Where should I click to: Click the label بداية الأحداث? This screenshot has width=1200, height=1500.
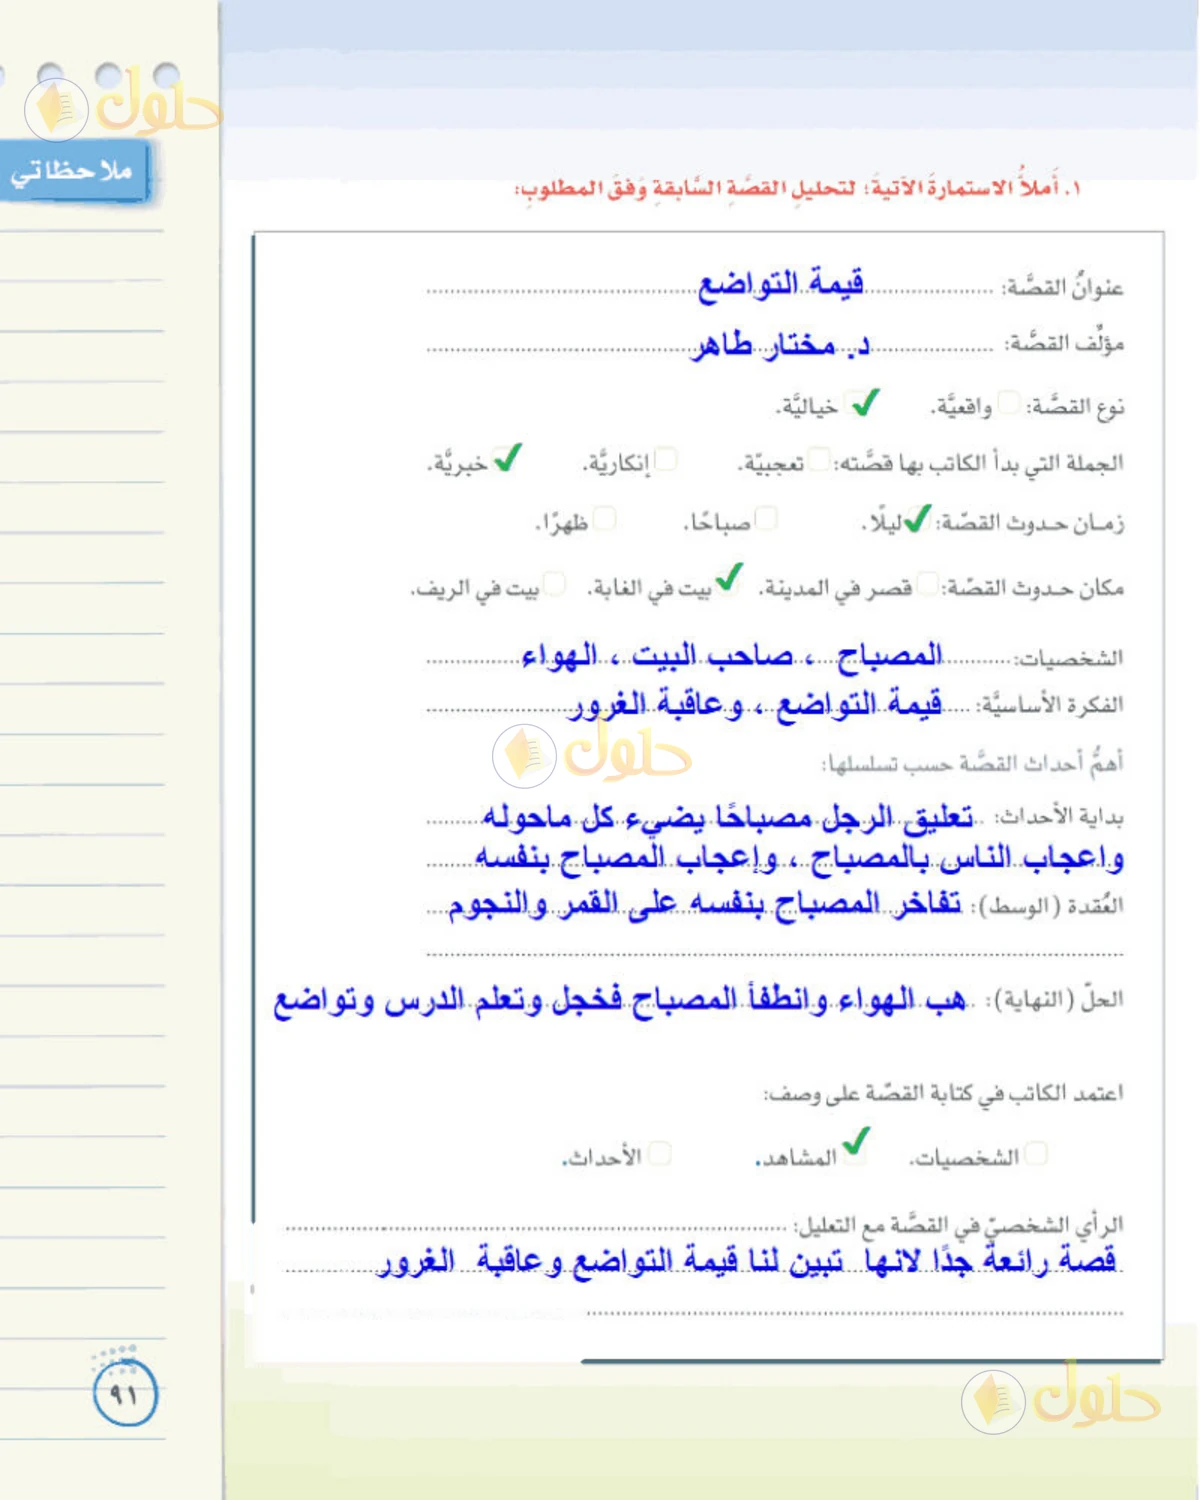pos(1059,817)
